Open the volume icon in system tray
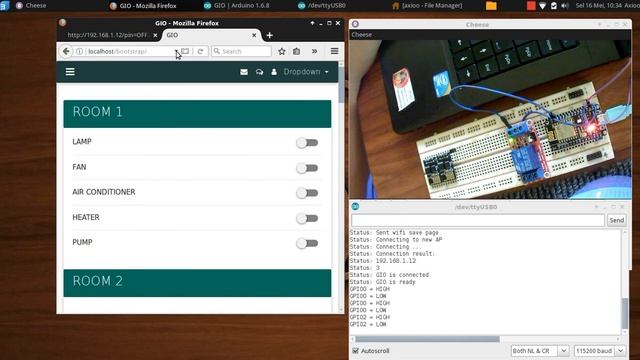Viewport: 640px width, 360px height. tap(565, 6)
